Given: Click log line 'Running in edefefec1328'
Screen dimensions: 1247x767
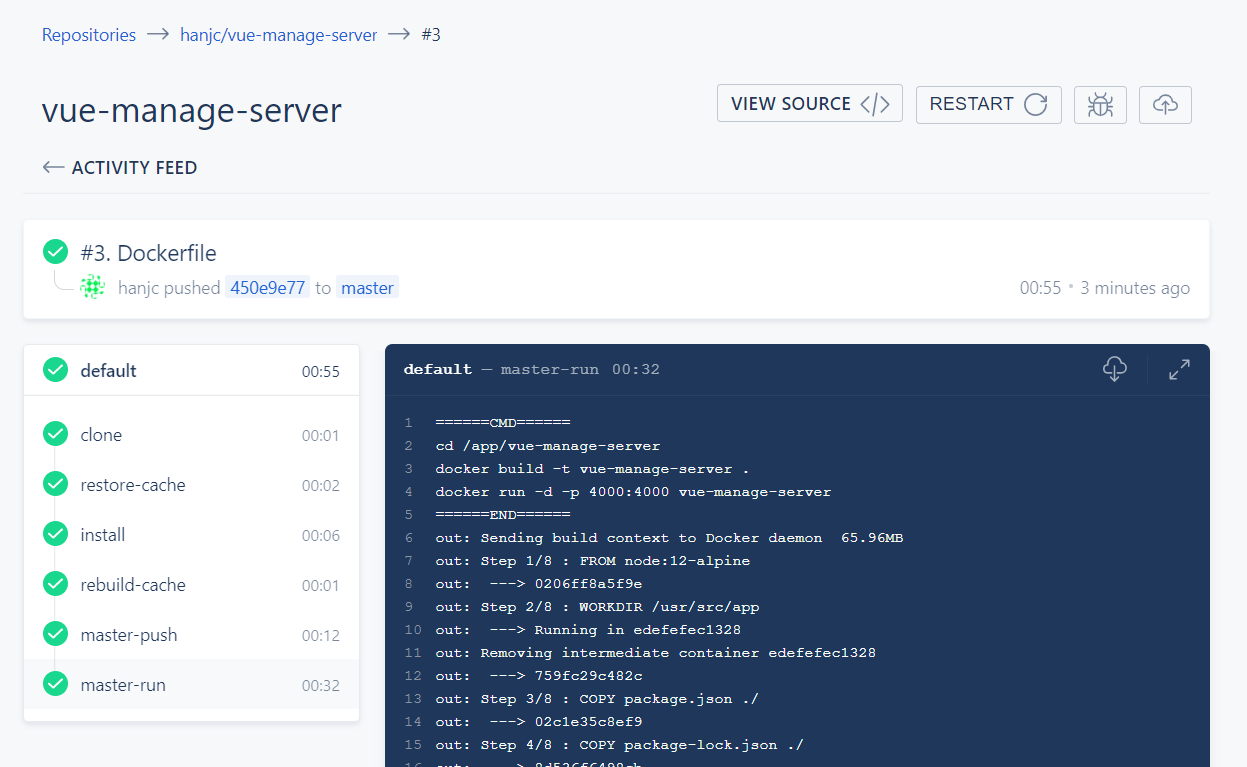Looking at the screenshot, I should (x=588, y=630).
